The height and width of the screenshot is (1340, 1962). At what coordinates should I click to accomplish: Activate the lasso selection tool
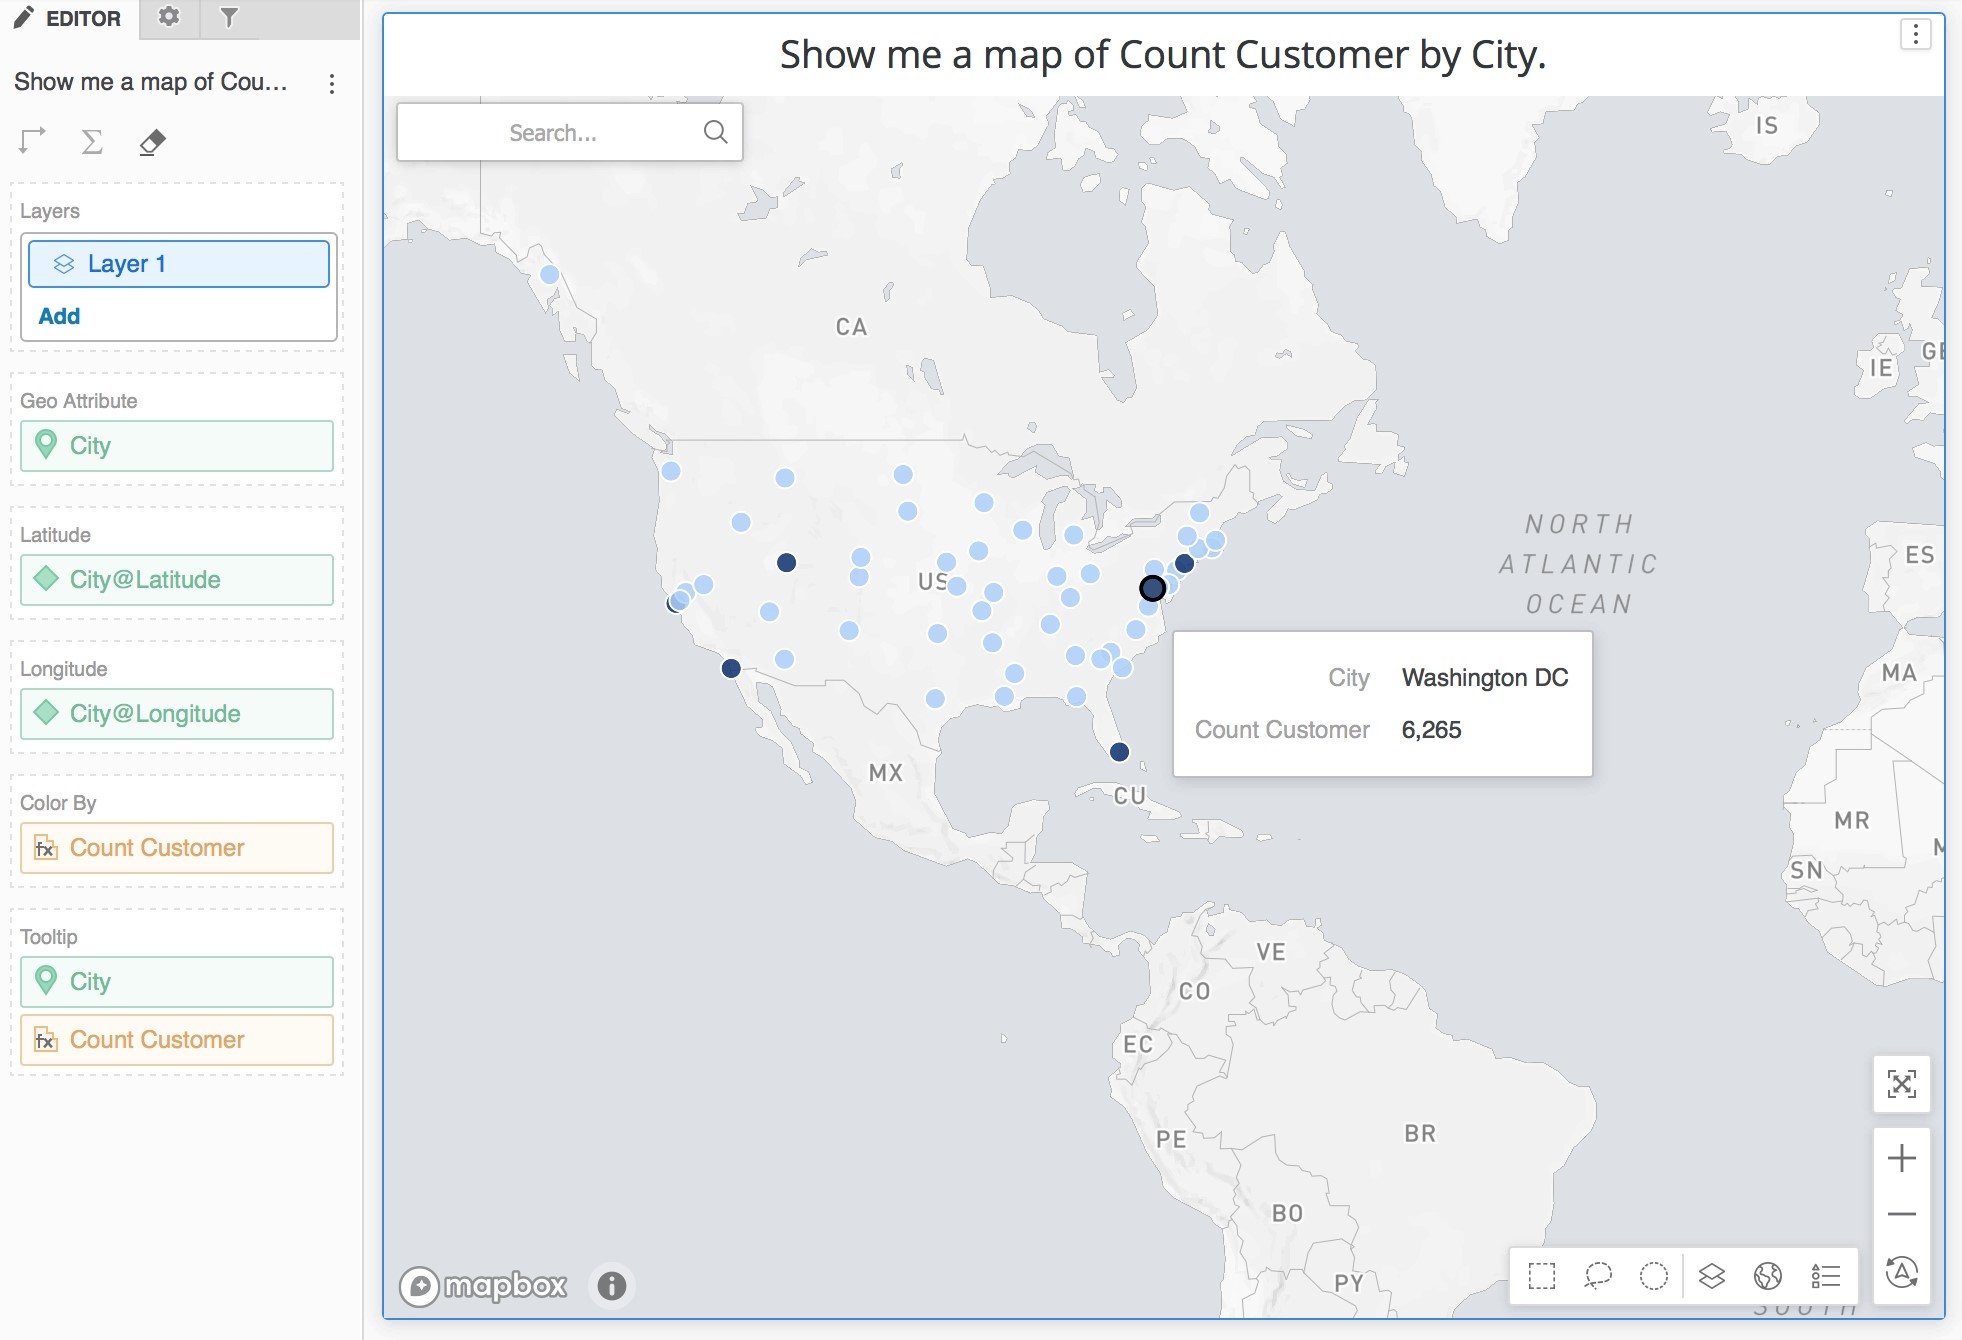1598,1276
